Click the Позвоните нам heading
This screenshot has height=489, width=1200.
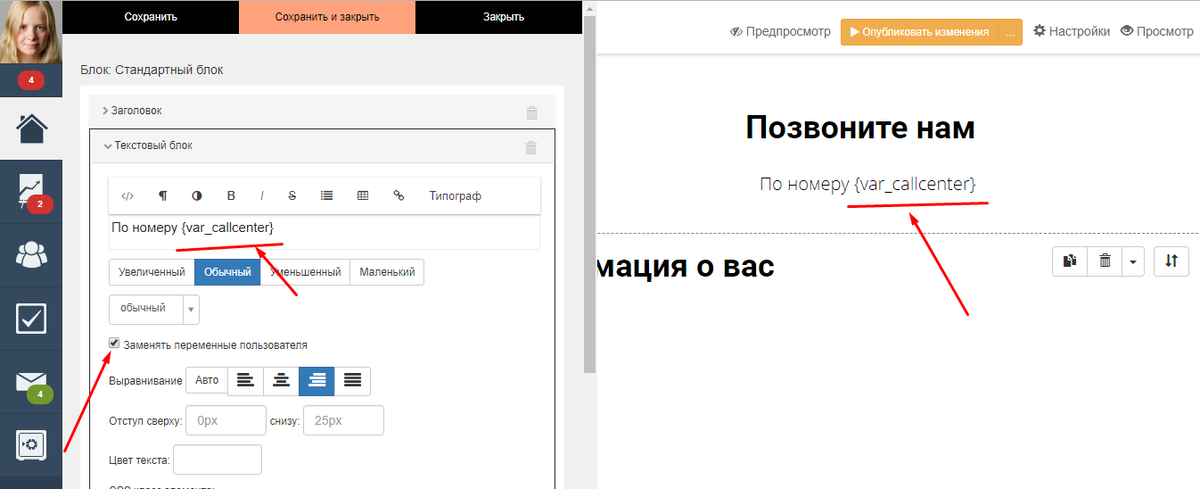[860, 128]
